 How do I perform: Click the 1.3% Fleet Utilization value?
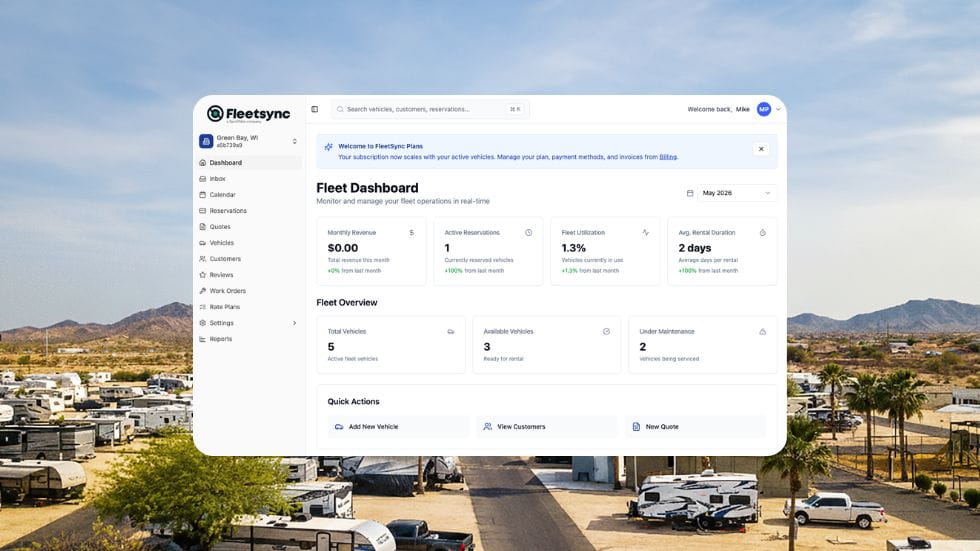[x=573, y=248]
